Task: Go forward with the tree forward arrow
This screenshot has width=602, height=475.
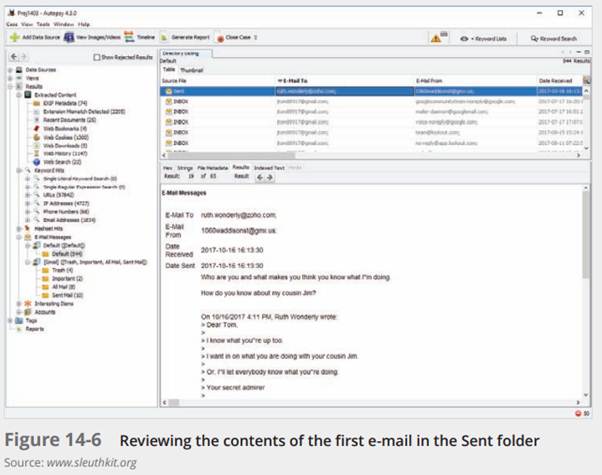Action: [x=23, y=57]
